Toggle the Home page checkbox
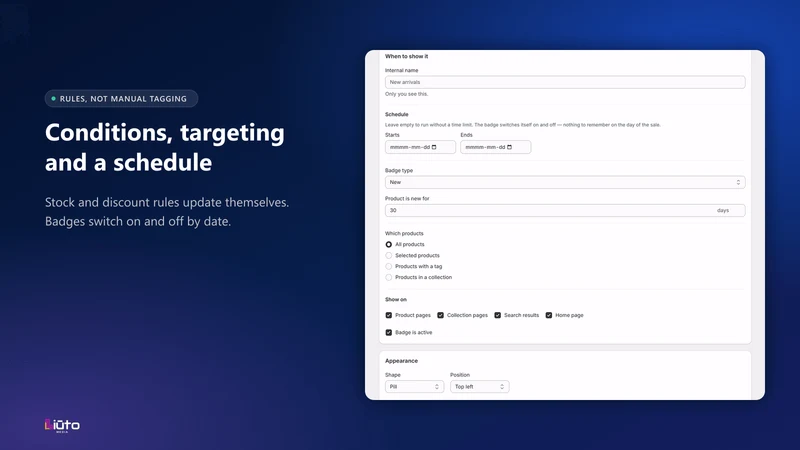Image resolution: width=800 pixels, height=450 pixels. point(549,315)
